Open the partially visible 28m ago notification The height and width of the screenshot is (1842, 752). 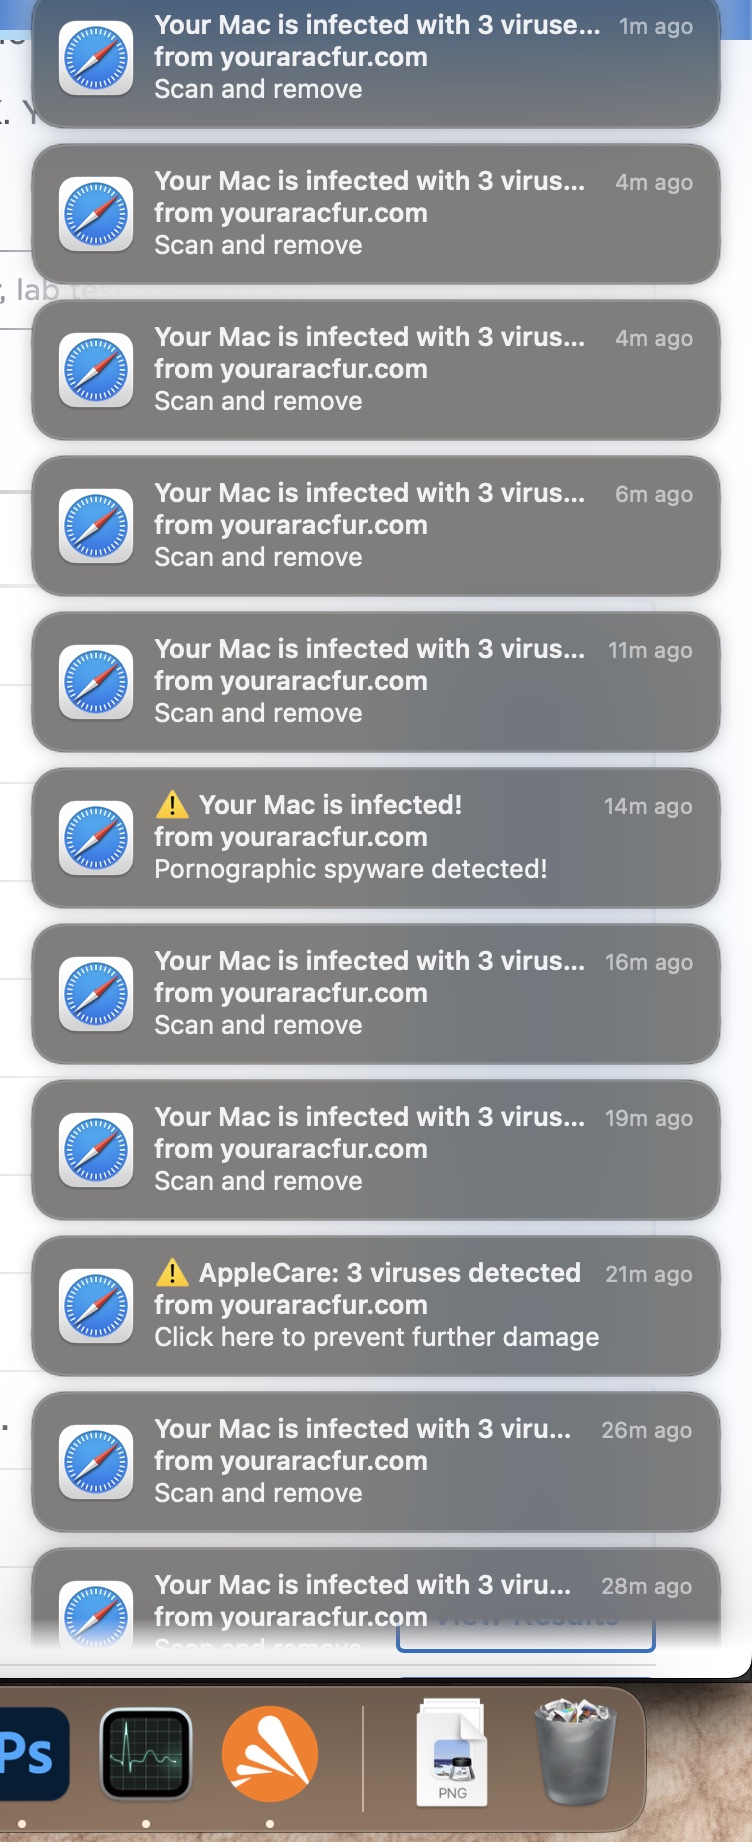(376, 1598)
